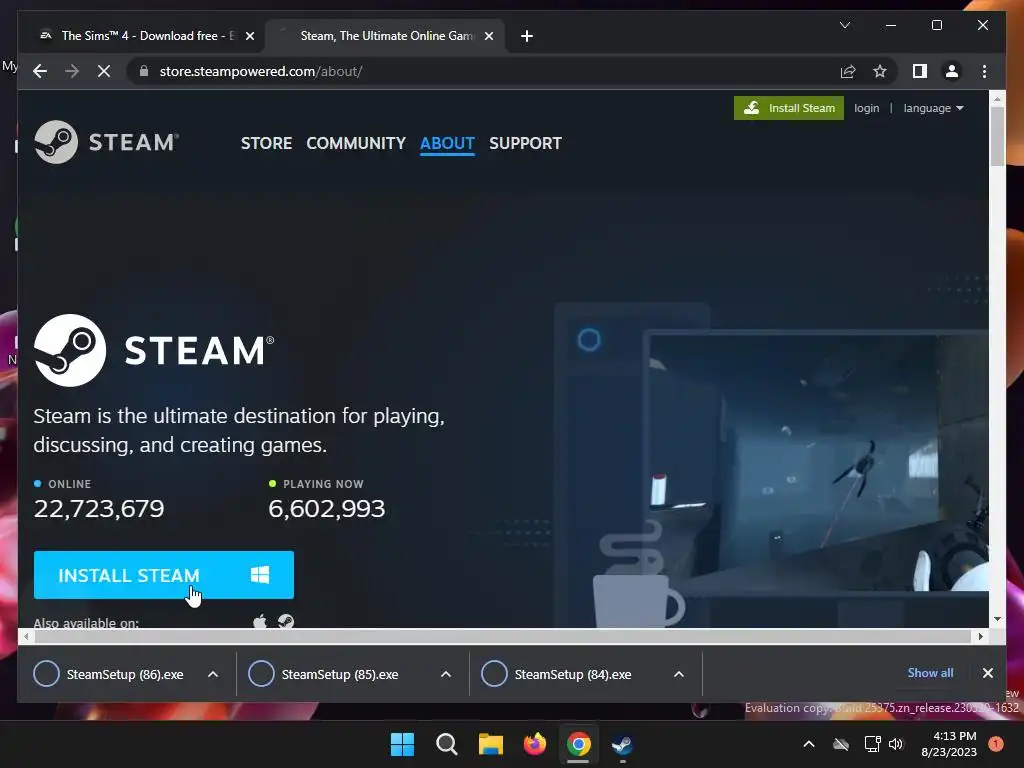Click the scroll down arrow
Image resolution: width=1024 pixels, height=768 pixels.
[997, 618]
